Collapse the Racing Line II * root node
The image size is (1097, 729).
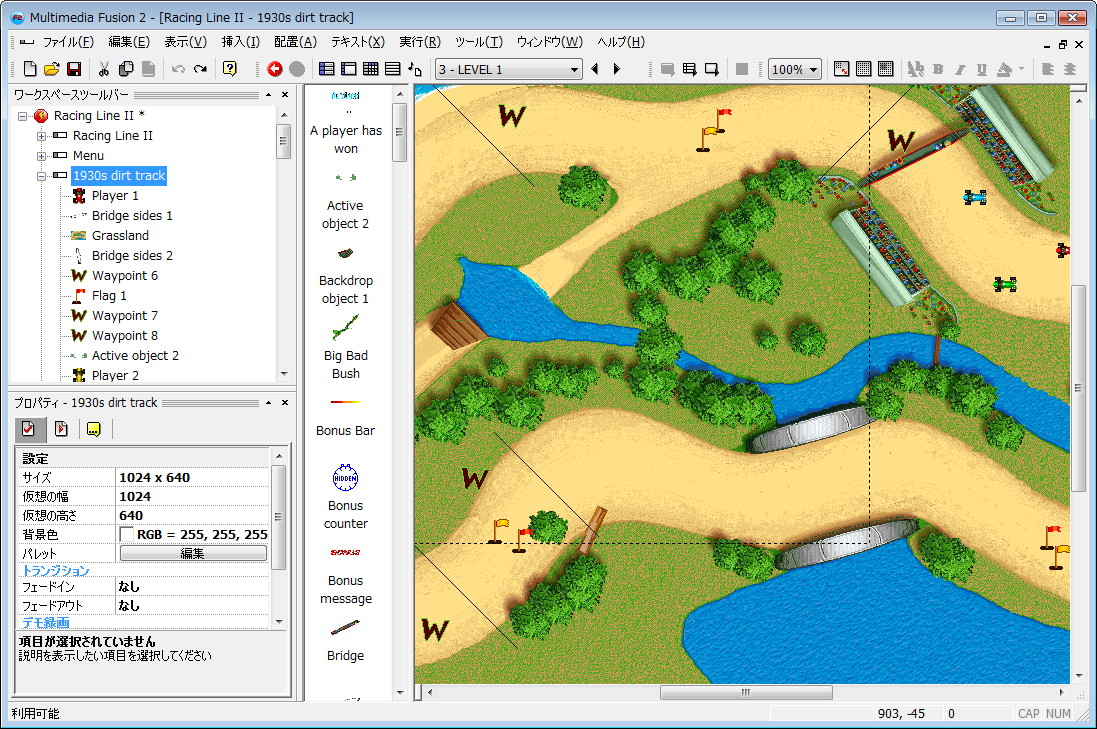(22, 116)
